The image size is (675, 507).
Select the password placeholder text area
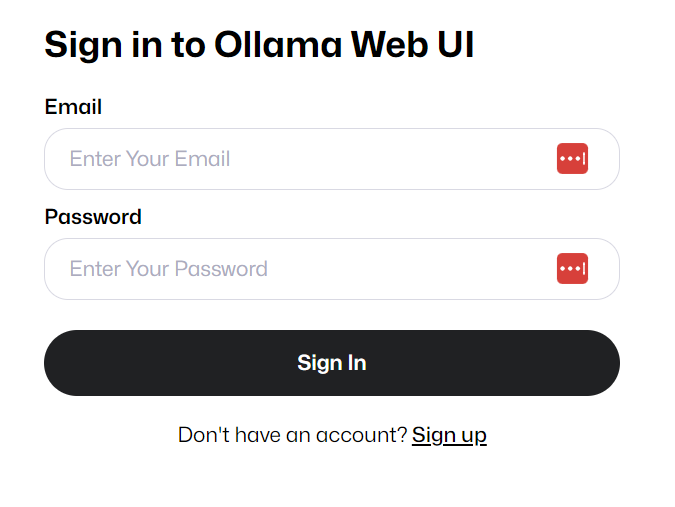(169, 269)
